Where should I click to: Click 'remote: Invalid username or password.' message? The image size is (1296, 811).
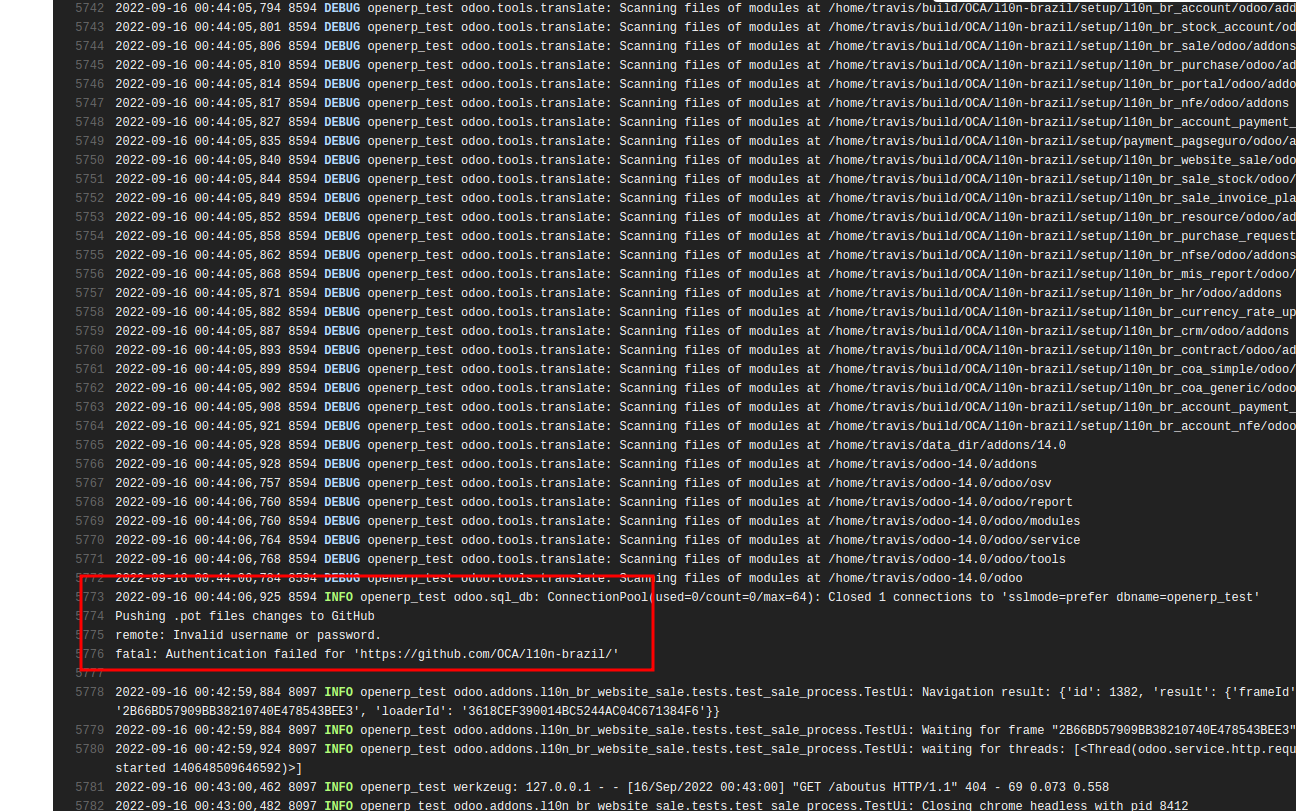coord(248,635)
